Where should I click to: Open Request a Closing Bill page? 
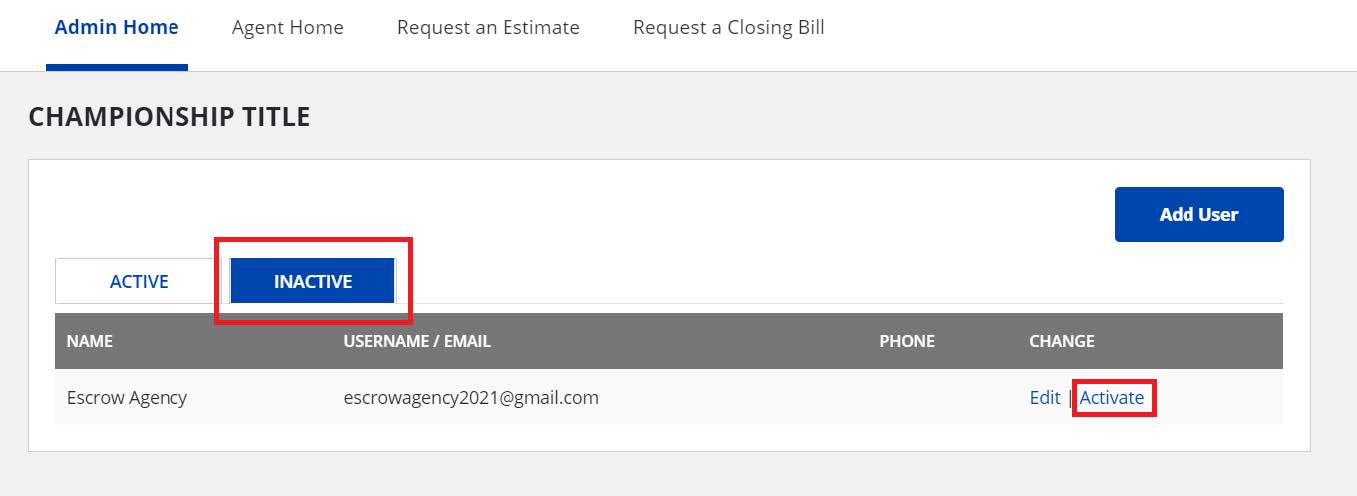pyautogui.click(x=728, y=28)
